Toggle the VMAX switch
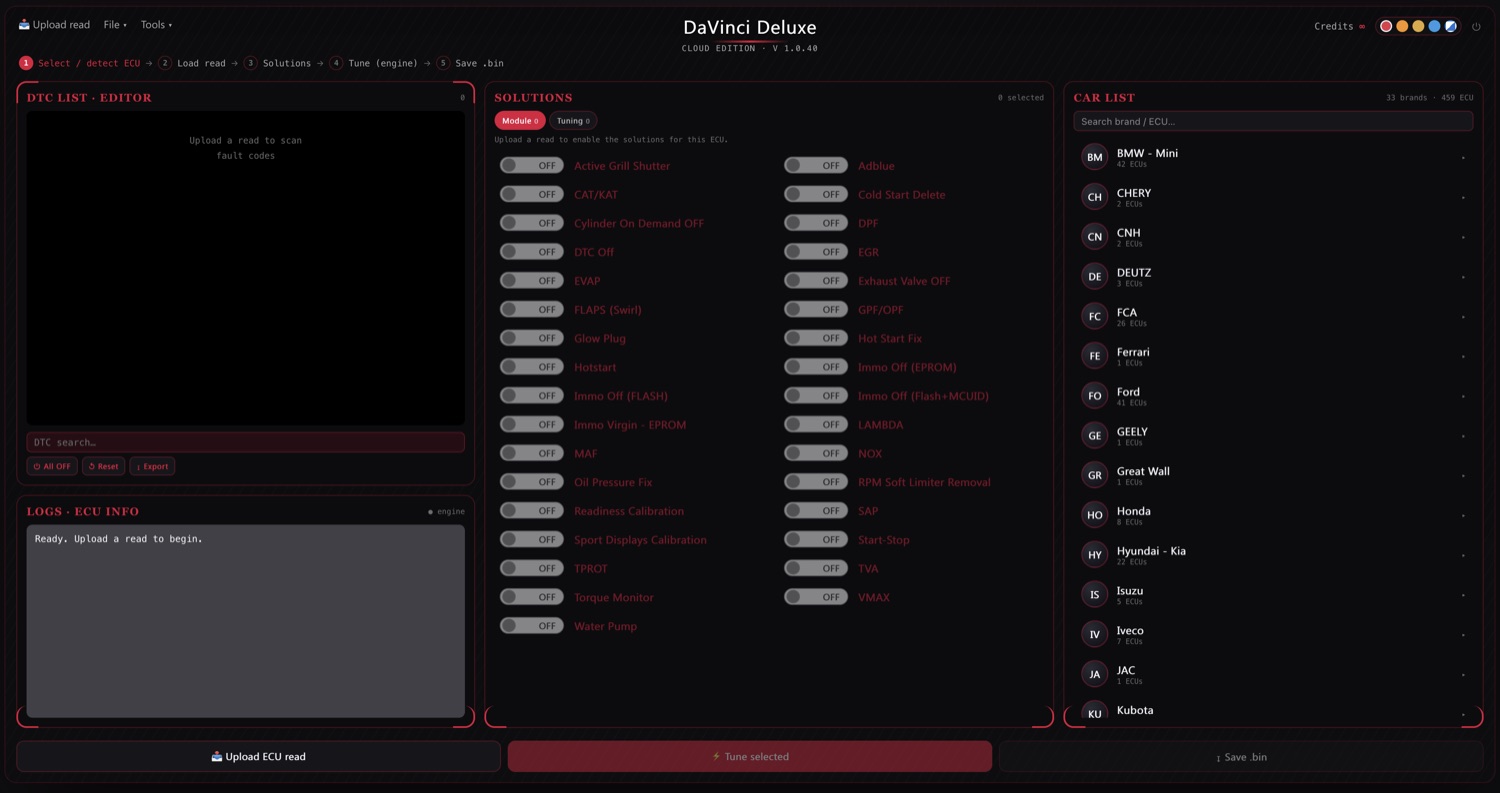 coord(816,597)
